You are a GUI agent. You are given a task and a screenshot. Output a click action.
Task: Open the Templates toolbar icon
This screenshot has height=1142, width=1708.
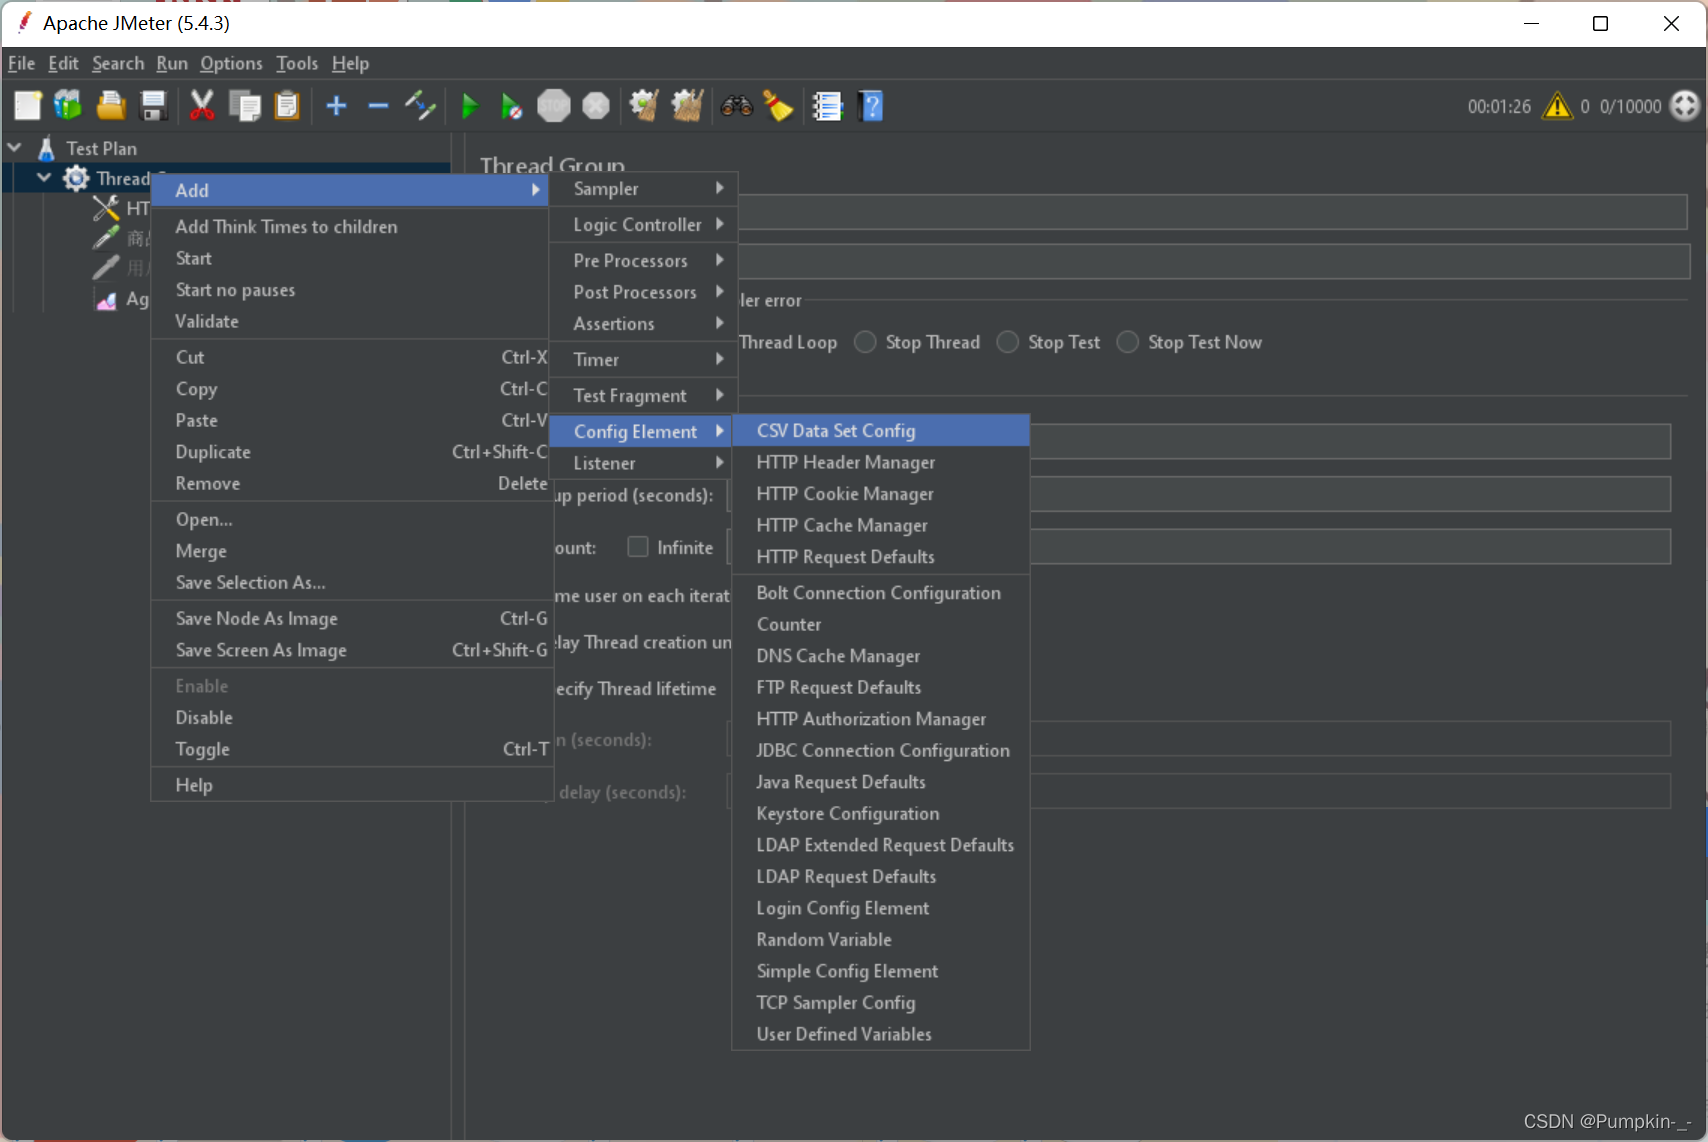pyautogui.click(x=68, y=105)
